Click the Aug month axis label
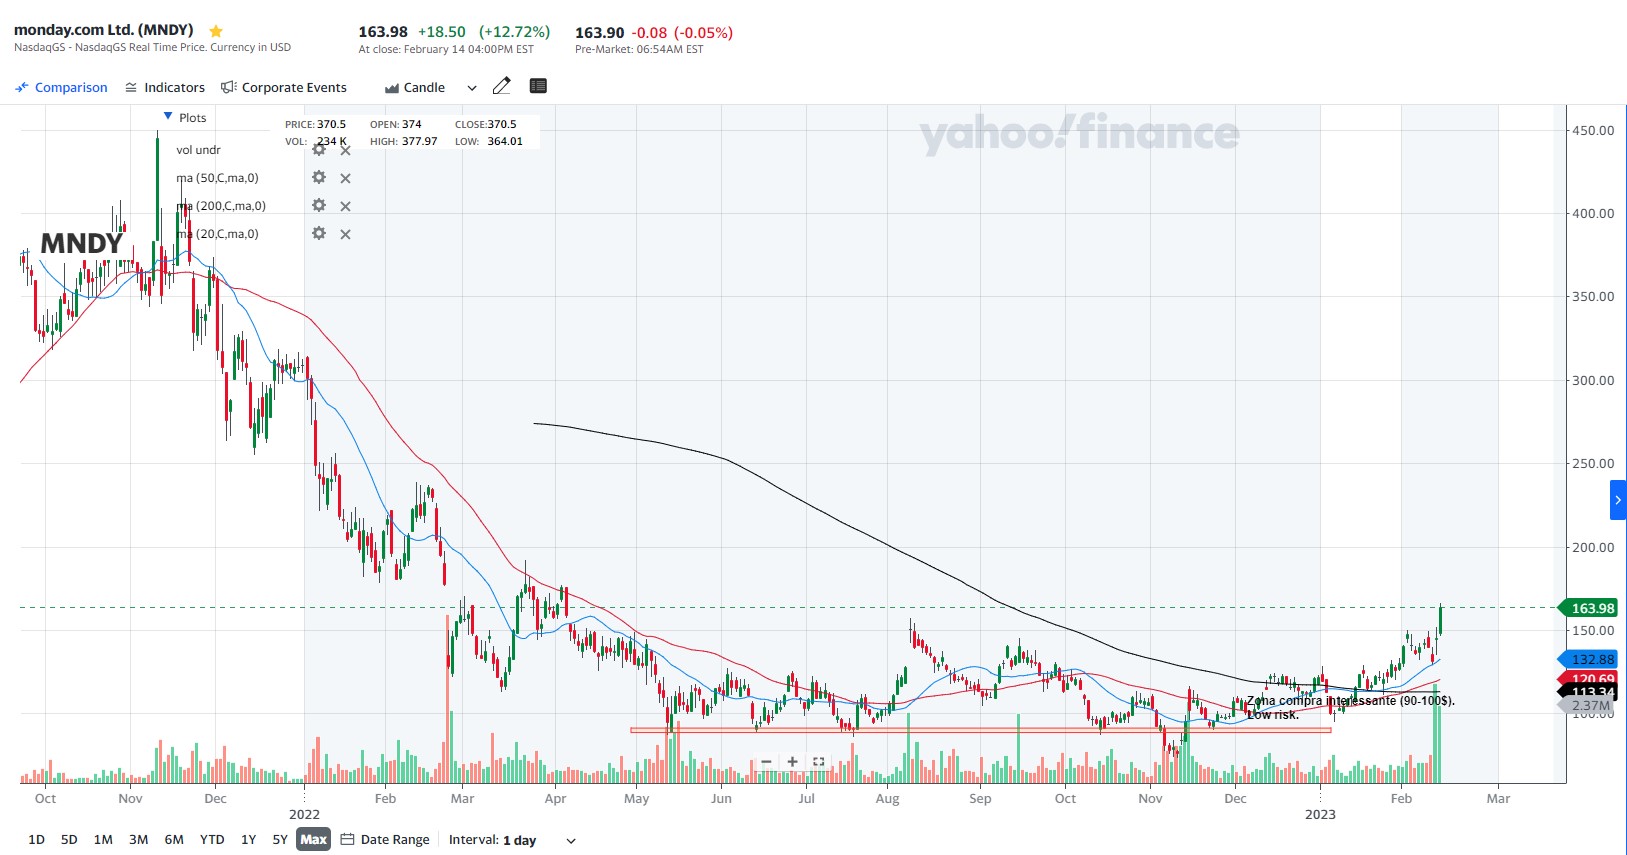The image size is (1627, 855). (x=887, y=798)
